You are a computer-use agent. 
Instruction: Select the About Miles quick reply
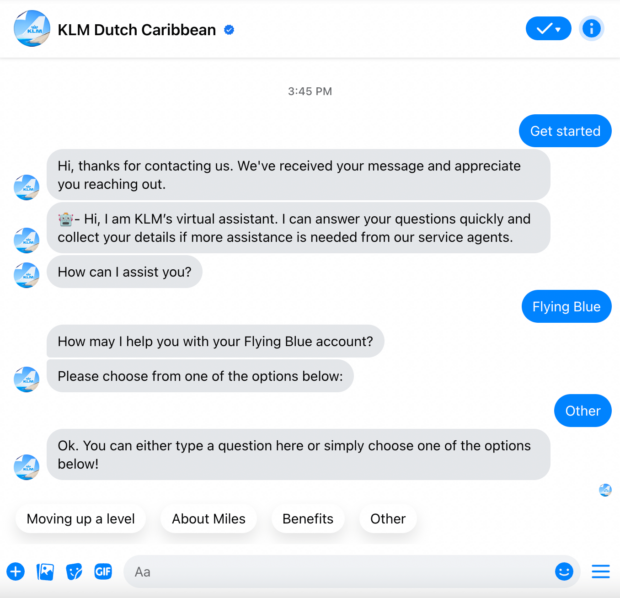[208, 519]
